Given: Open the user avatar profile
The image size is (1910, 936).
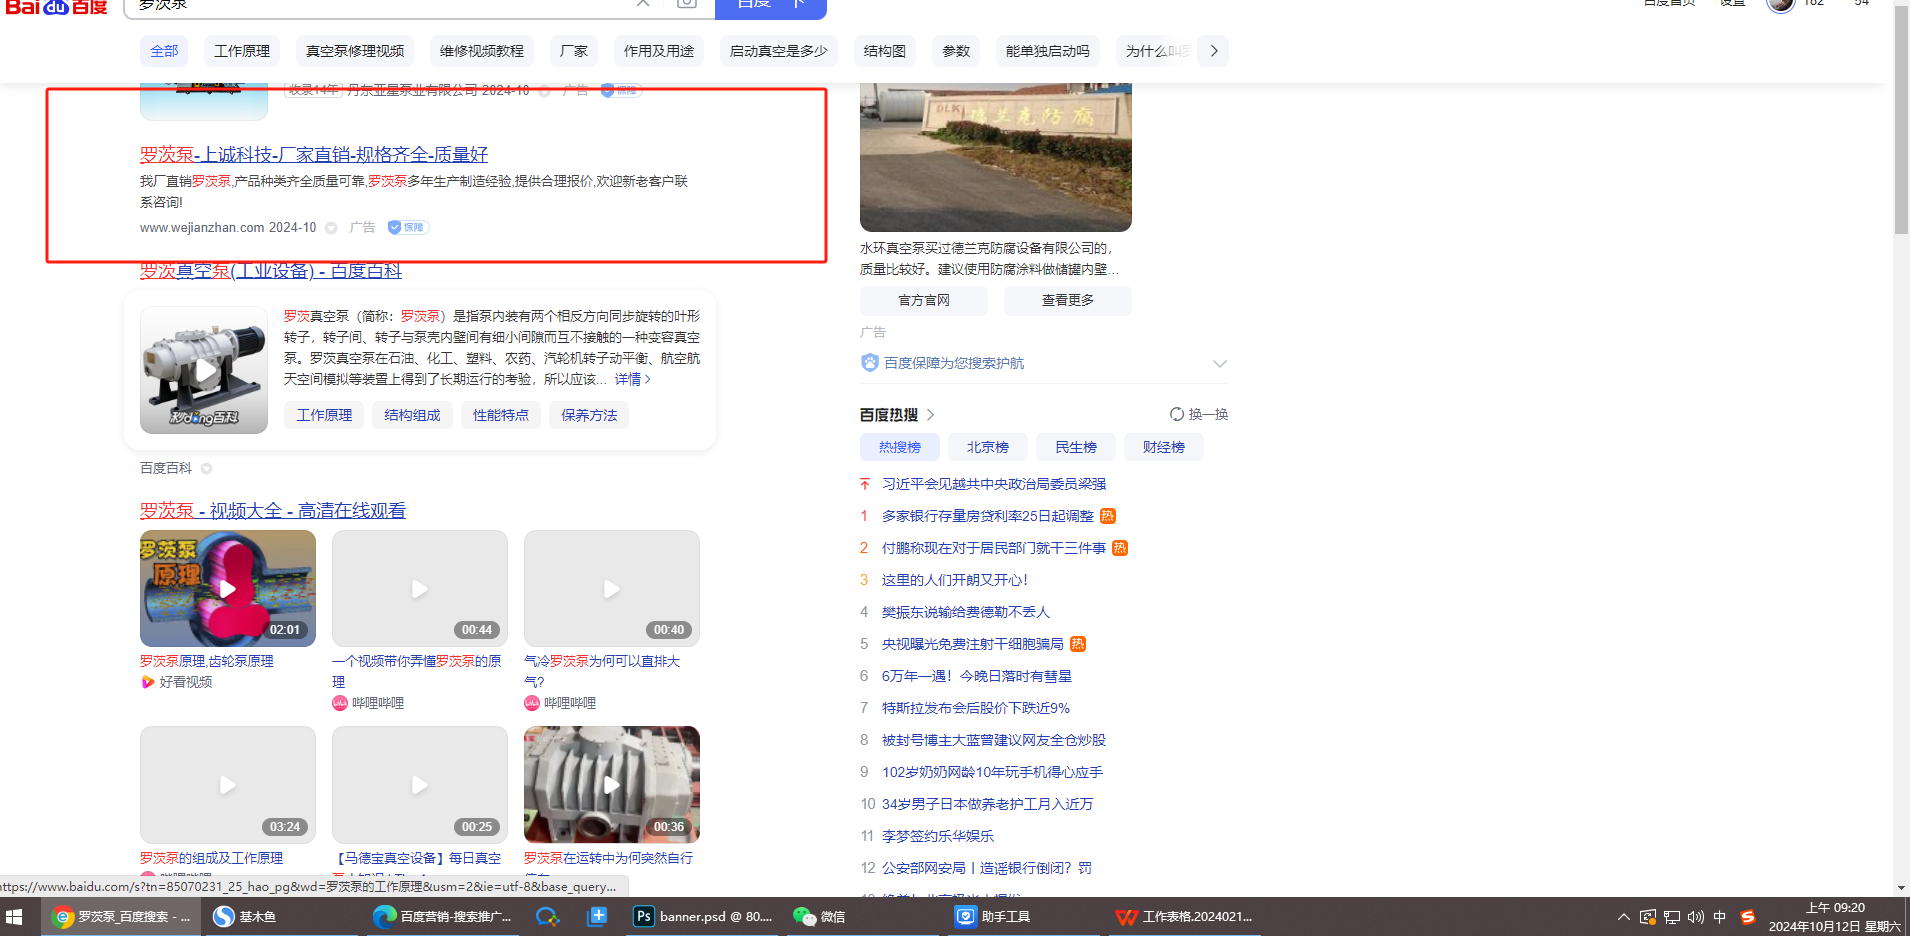Looking at the screenshot, I should (1781, 5).
